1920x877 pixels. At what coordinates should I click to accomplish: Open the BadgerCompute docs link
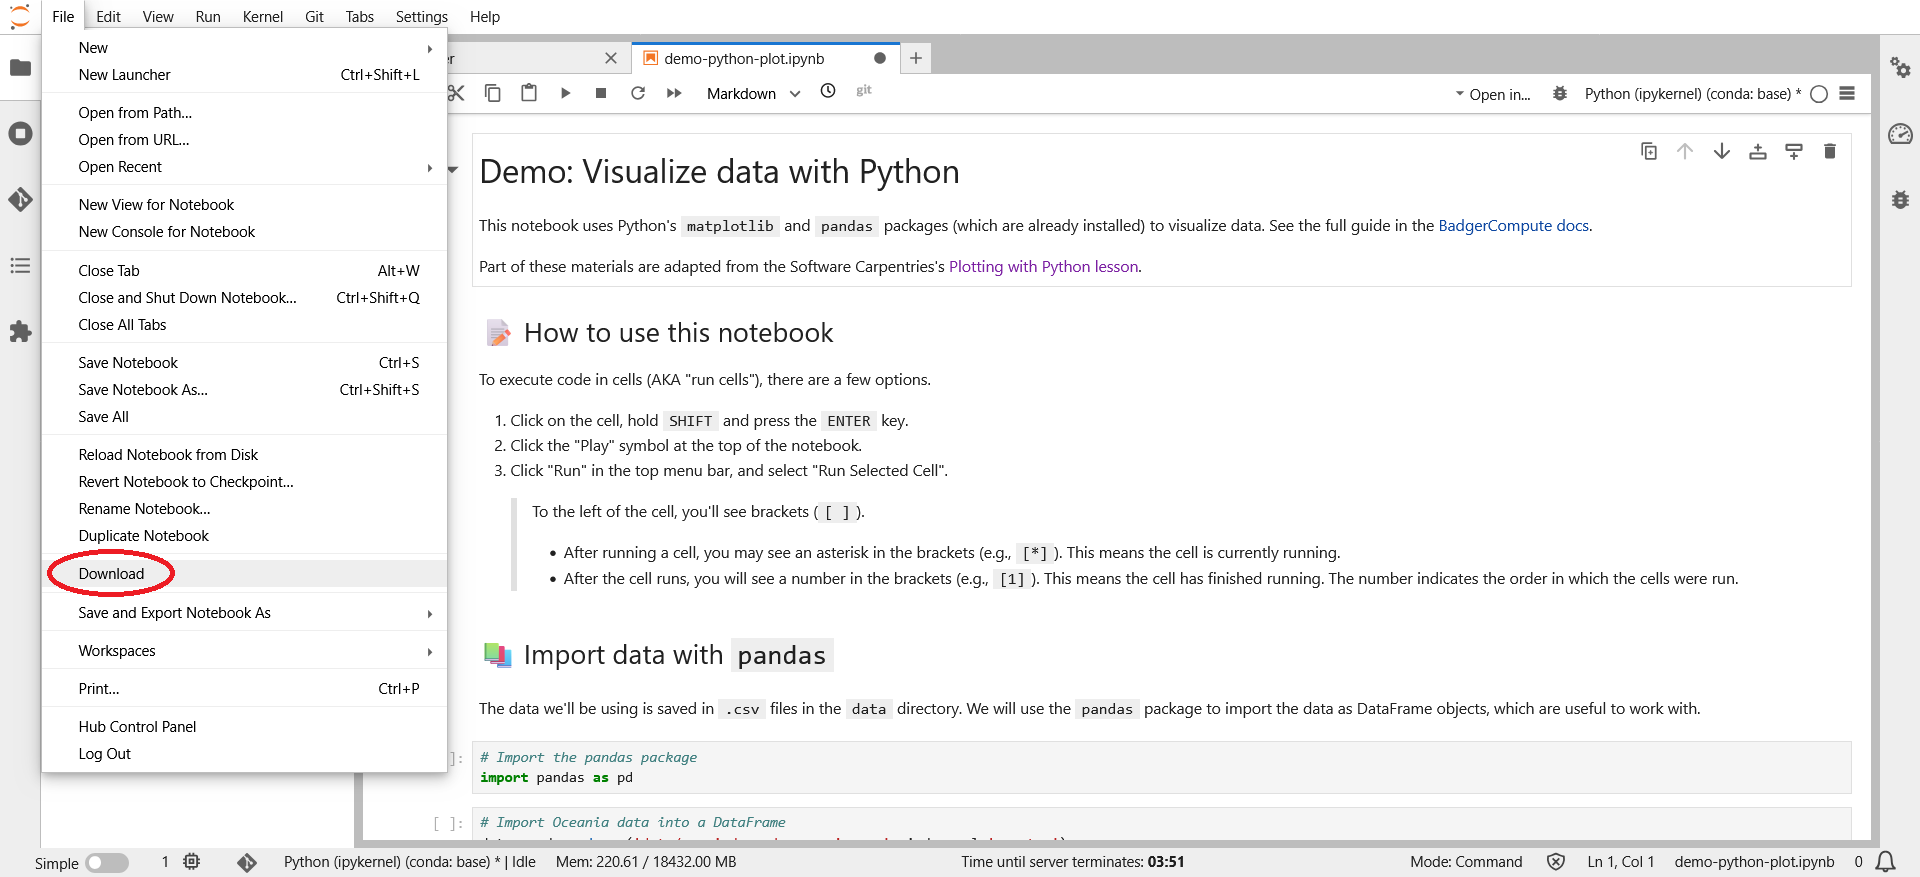pyautogui.click(x=1513, y=226)
